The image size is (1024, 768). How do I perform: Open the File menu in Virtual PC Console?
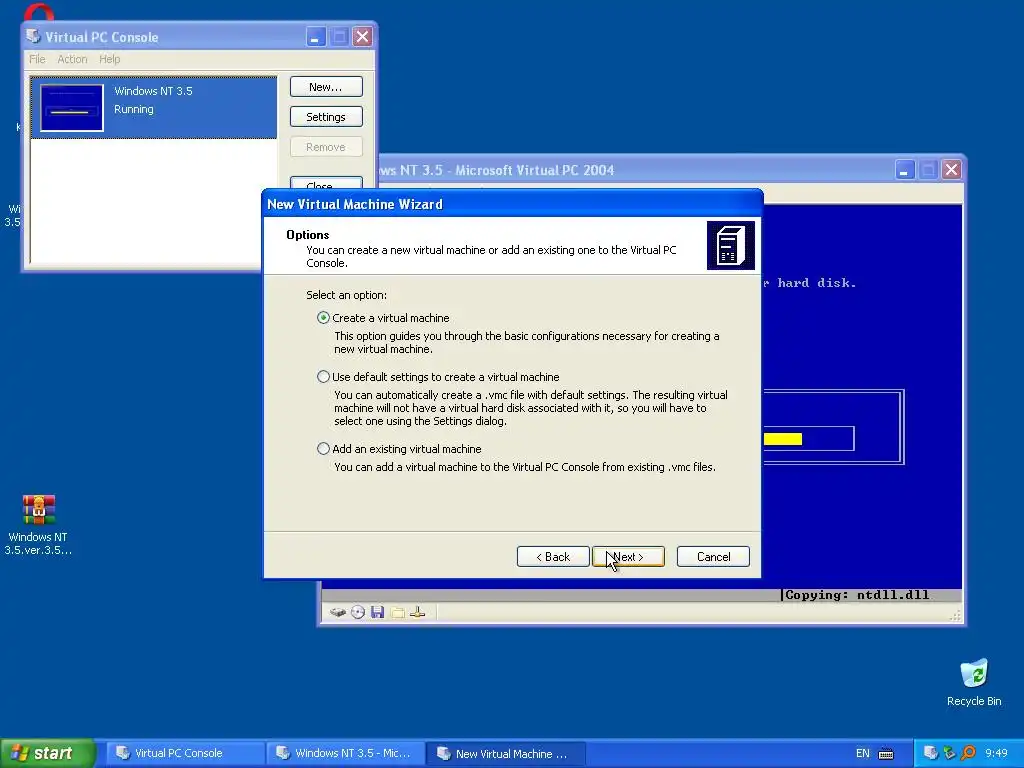point(37,59)
